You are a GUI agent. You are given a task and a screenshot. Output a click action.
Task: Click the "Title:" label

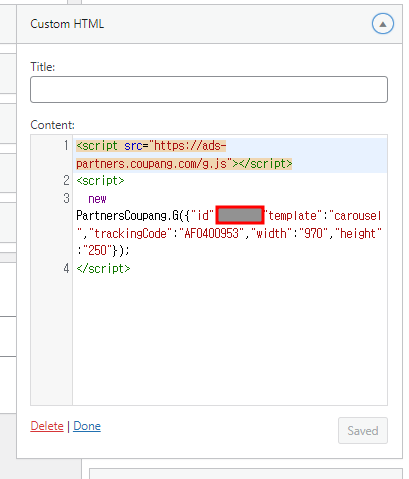(43, 67)
